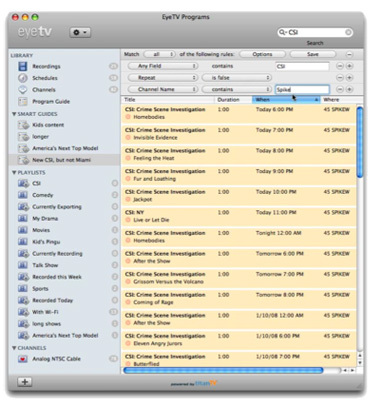Screen dimensions: 380x407
Task: Open Currently Exporting playlist
Action: pyautogui.click(x=50, y=207)
